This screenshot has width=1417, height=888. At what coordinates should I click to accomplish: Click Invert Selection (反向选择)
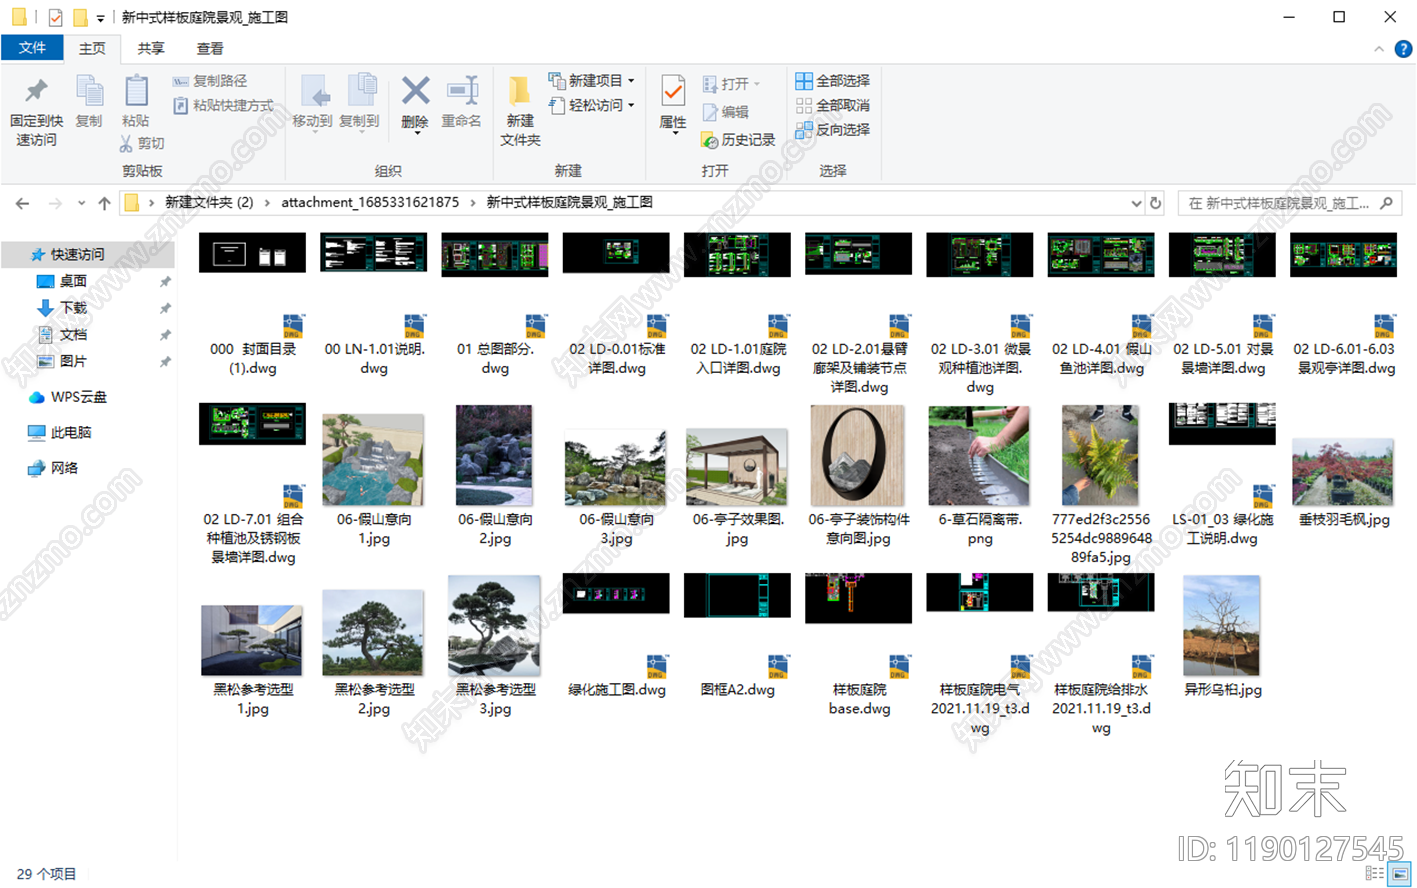point(833,130)
